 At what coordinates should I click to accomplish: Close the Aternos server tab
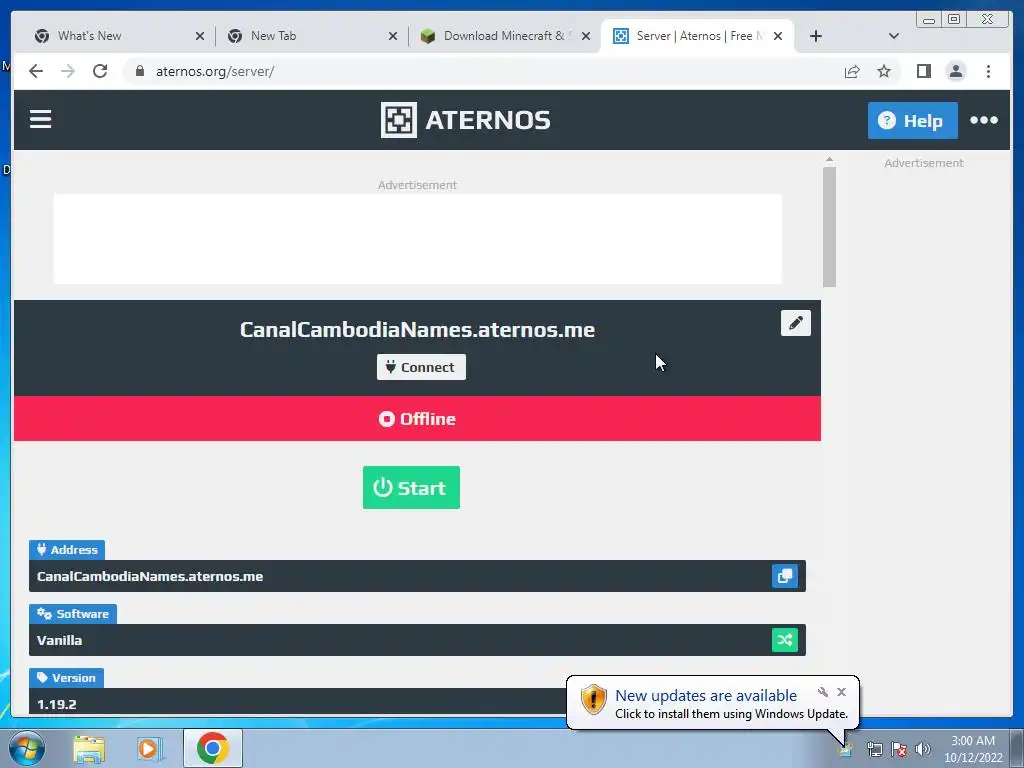click(778, 37)
